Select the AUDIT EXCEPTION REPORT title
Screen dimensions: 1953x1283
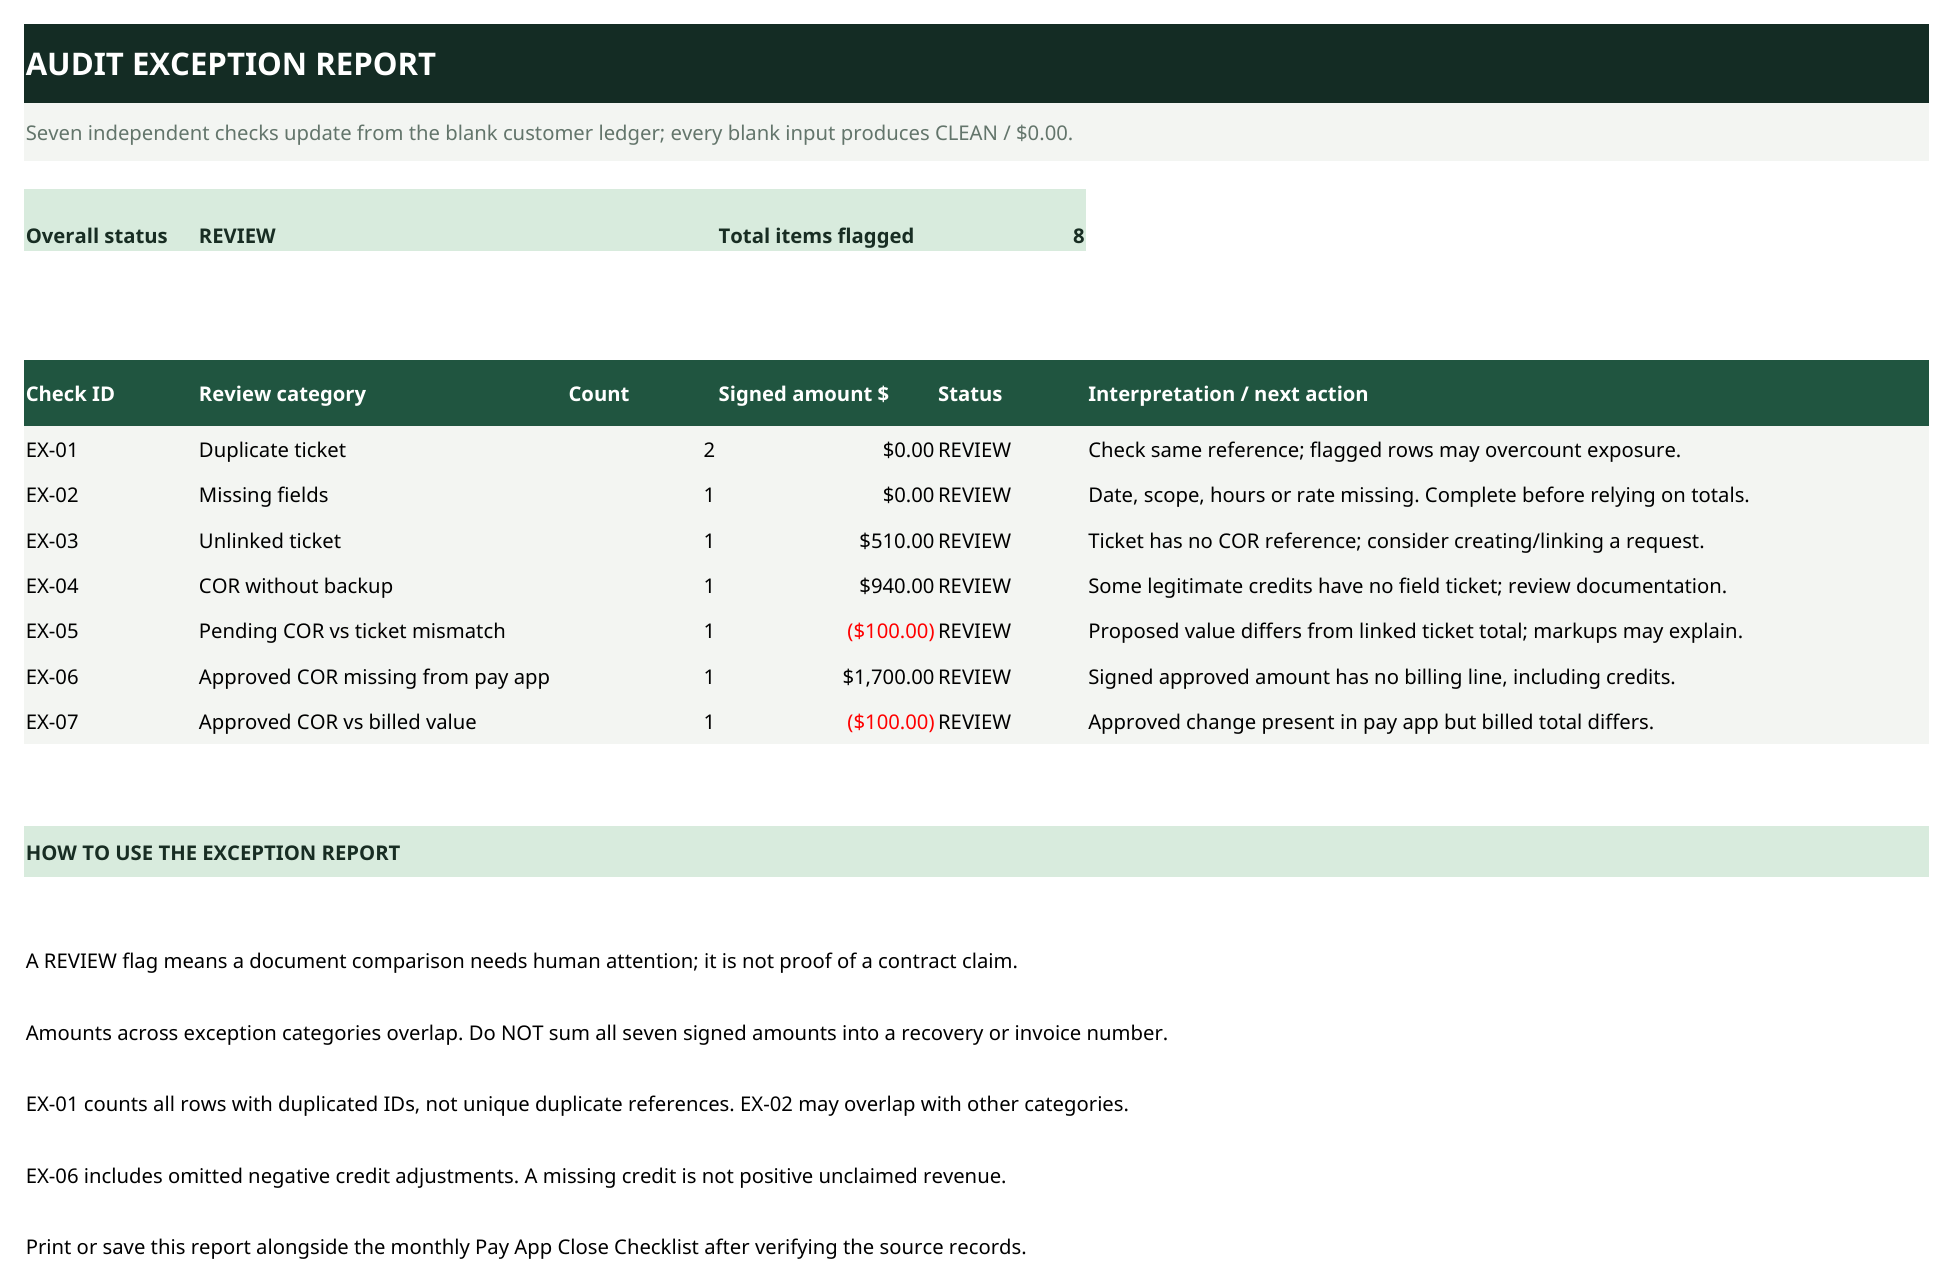point(231,64)
